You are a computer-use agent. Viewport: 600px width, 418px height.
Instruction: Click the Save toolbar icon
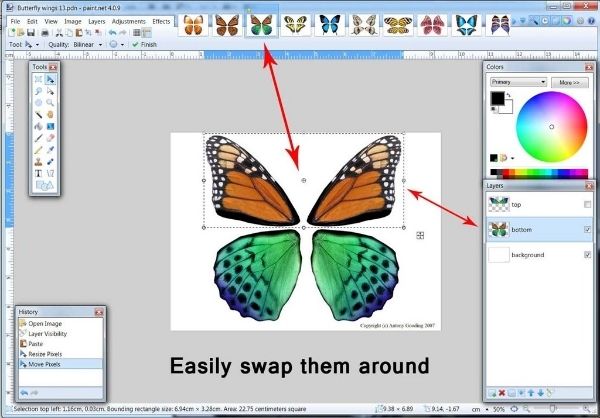click(x=31, y=33)
